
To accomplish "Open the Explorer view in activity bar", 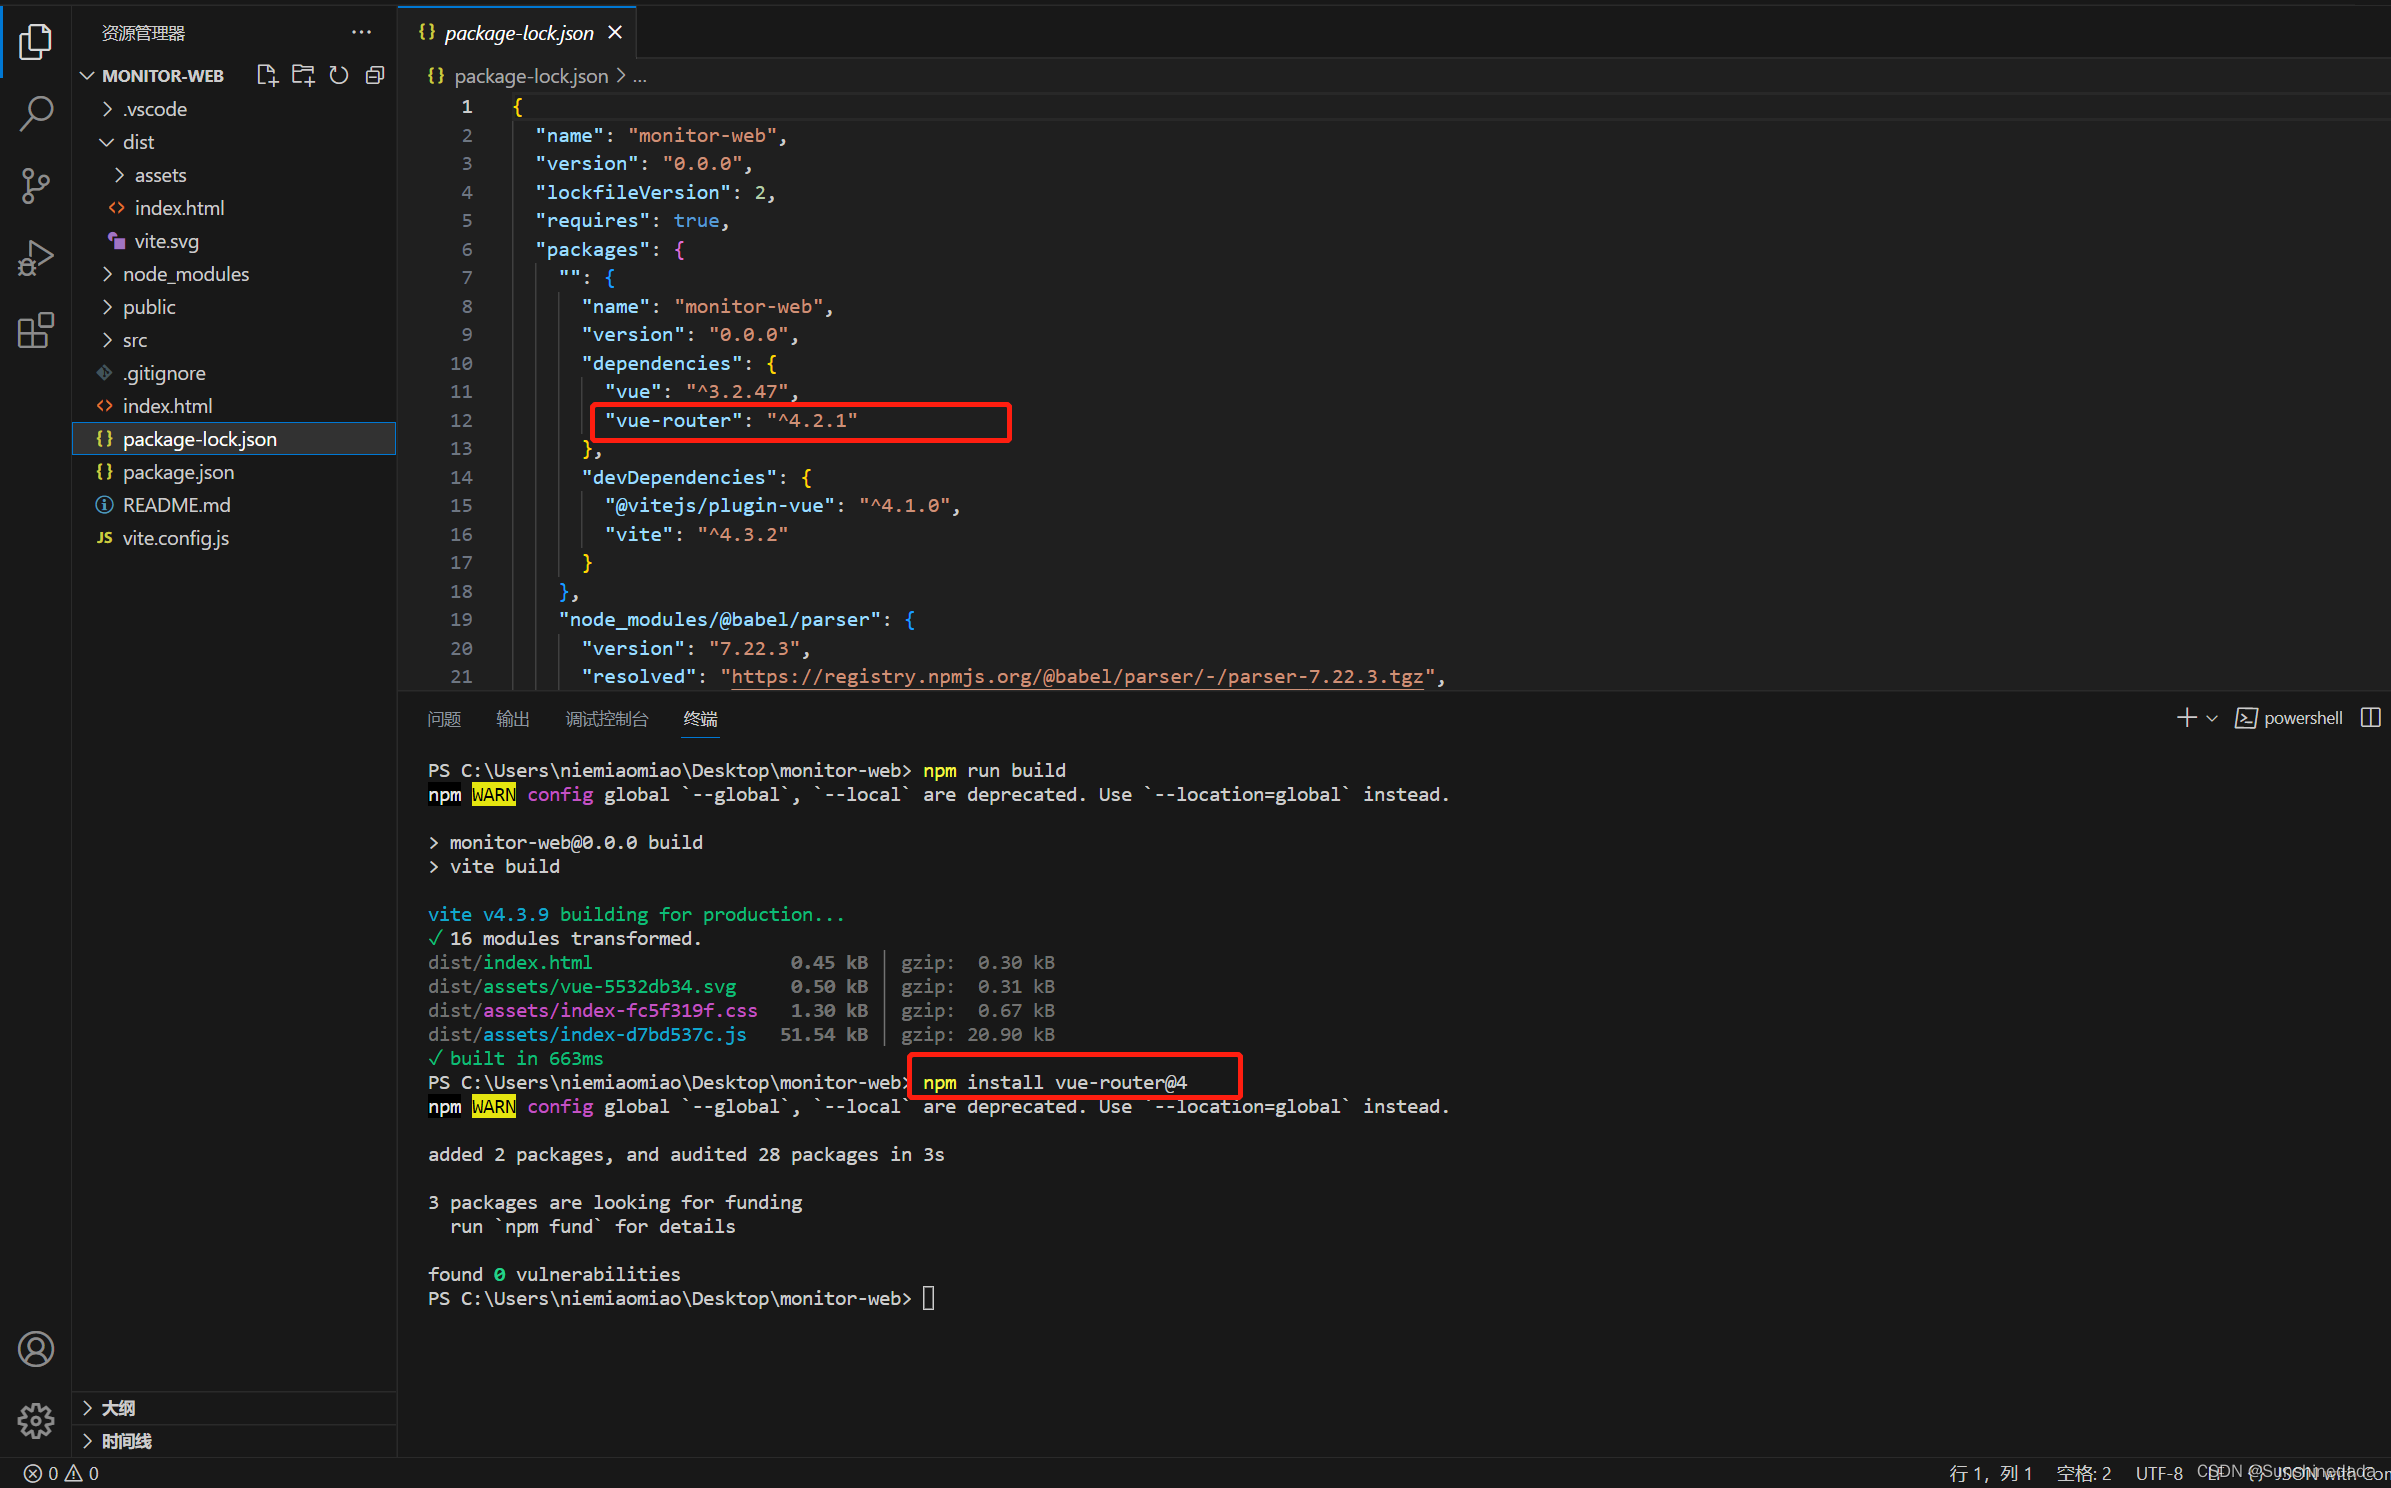I will (35, 42).
